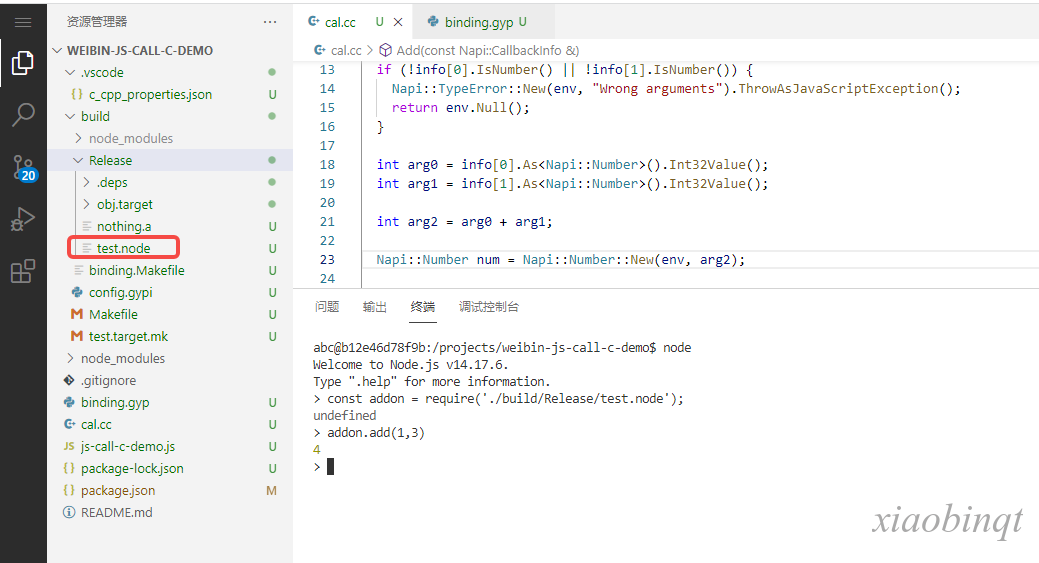Open .gitignore in the explorer
1039x563 pixels.
(108, 380)
